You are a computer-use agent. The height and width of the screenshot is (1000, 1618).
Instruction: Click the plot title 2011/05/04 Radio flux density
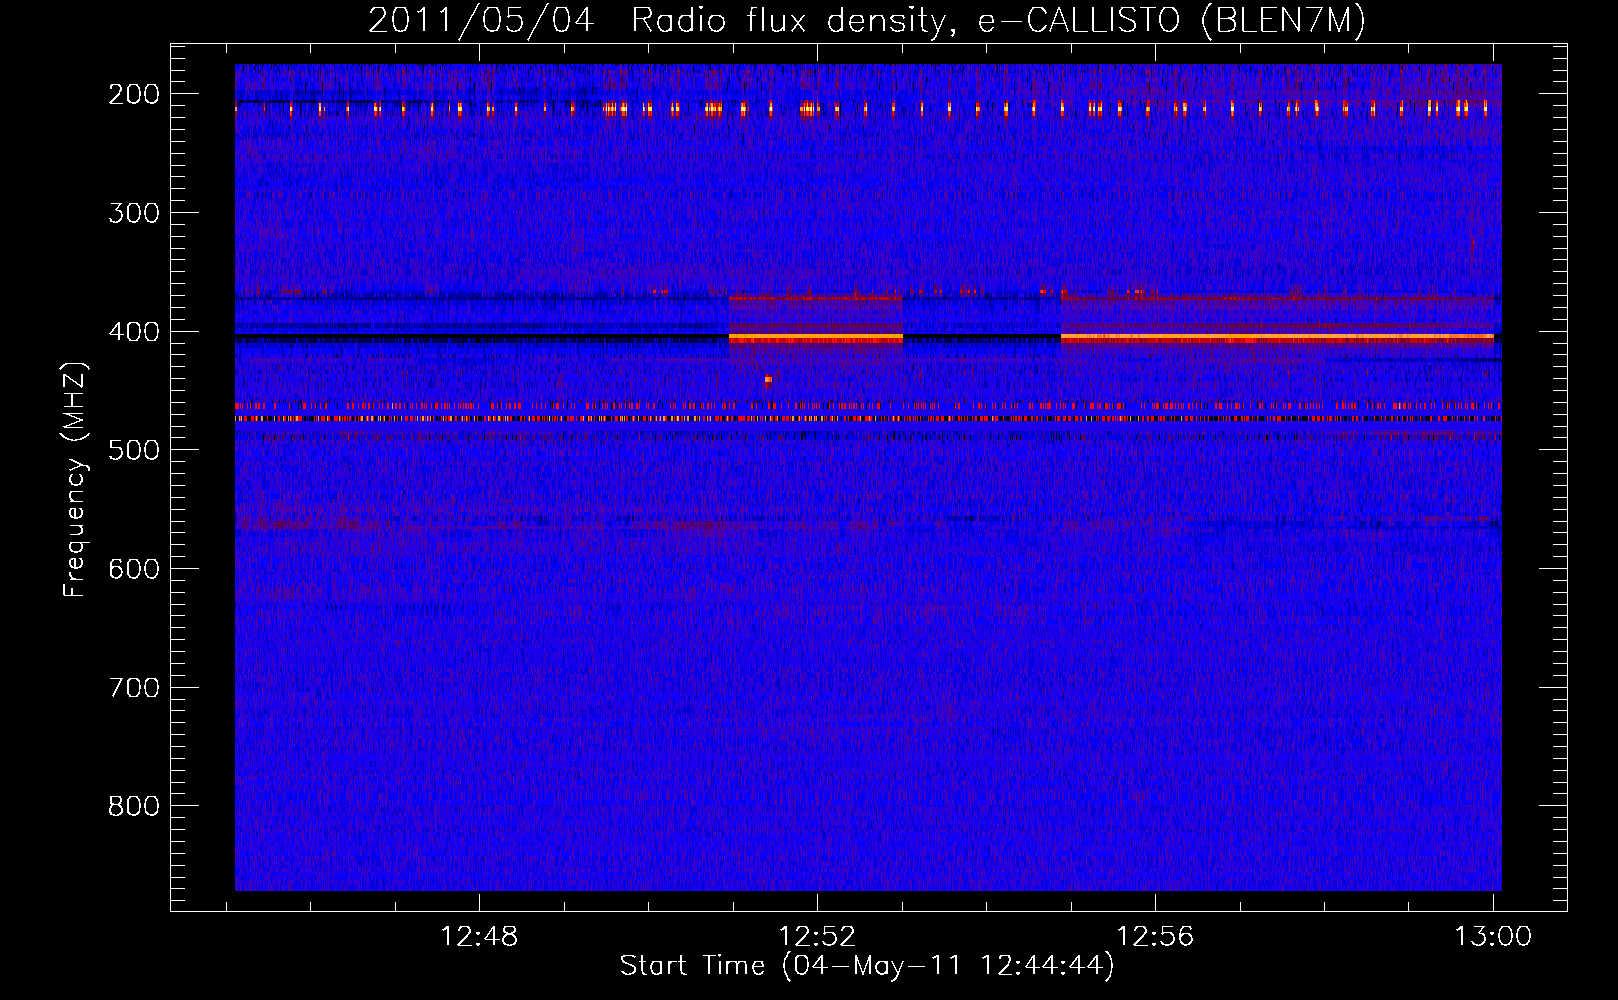tap(867, 20)
